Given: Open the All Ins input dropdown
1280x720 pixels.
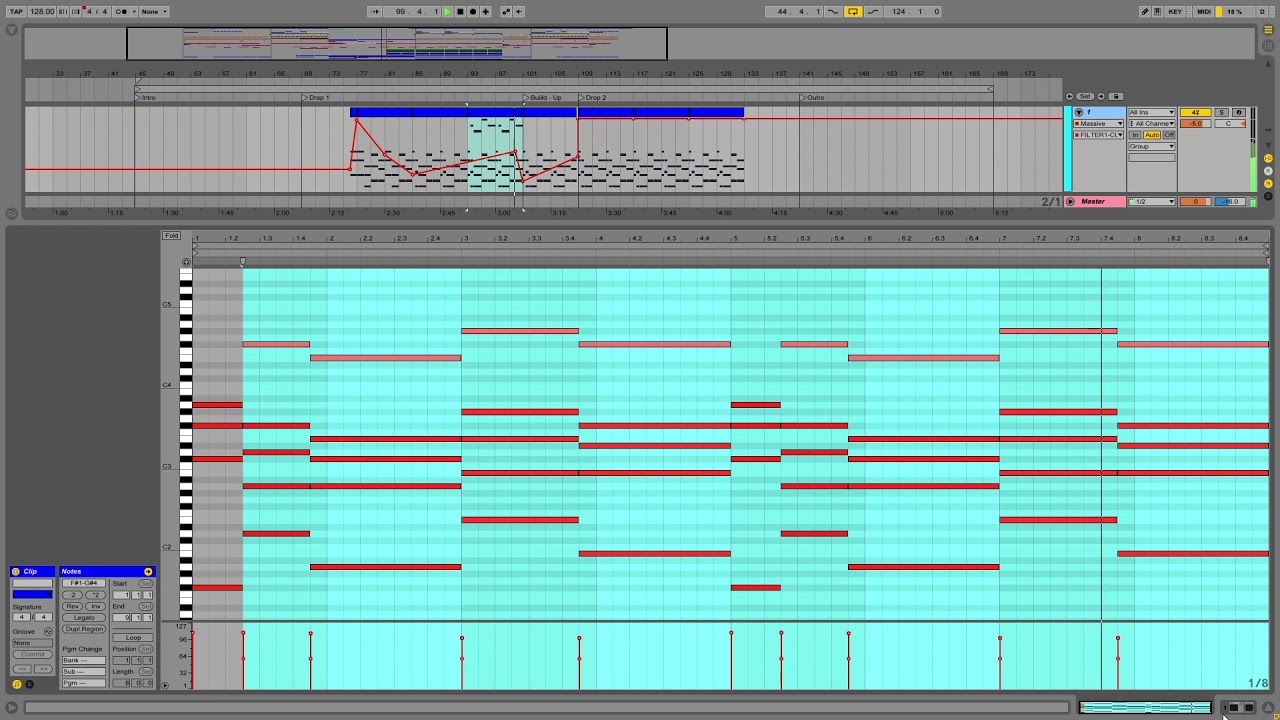Looking at the screenshot, I should click(x=1152, y=112).
